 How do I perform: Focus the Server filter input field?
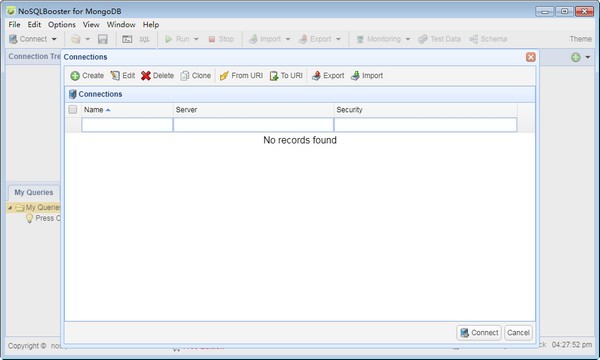(x=253, y=125)
